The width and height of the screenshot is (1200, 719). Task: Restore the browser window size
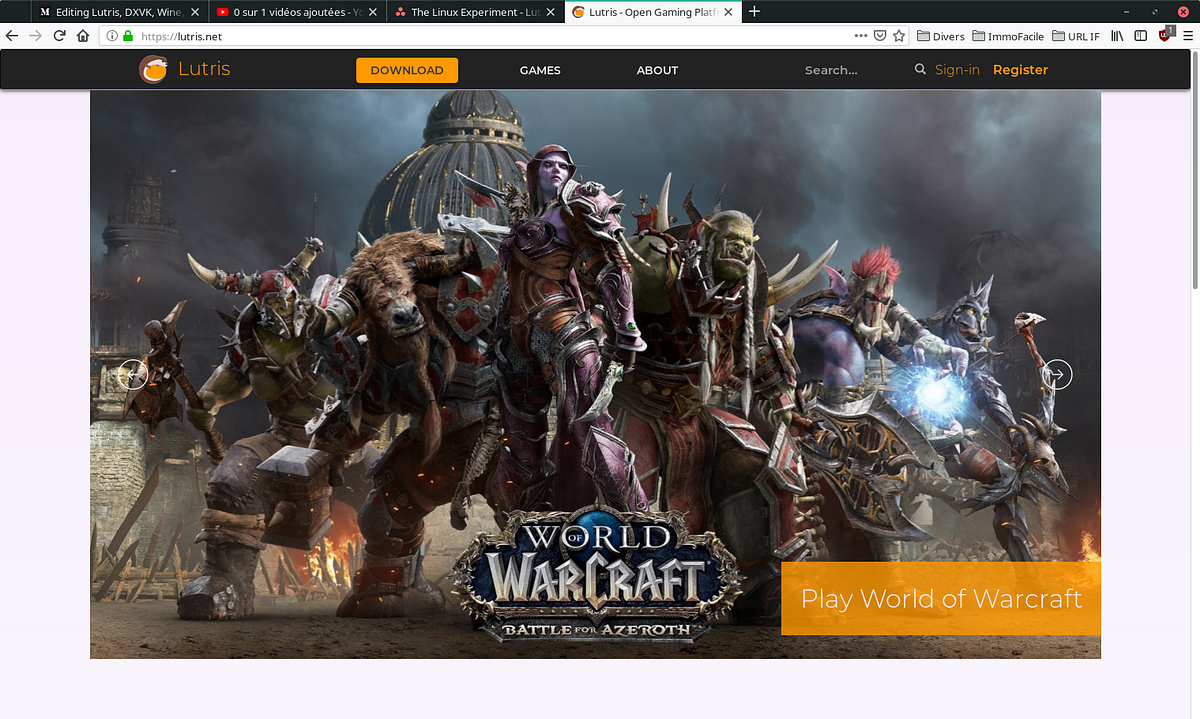pos(1155,12)
